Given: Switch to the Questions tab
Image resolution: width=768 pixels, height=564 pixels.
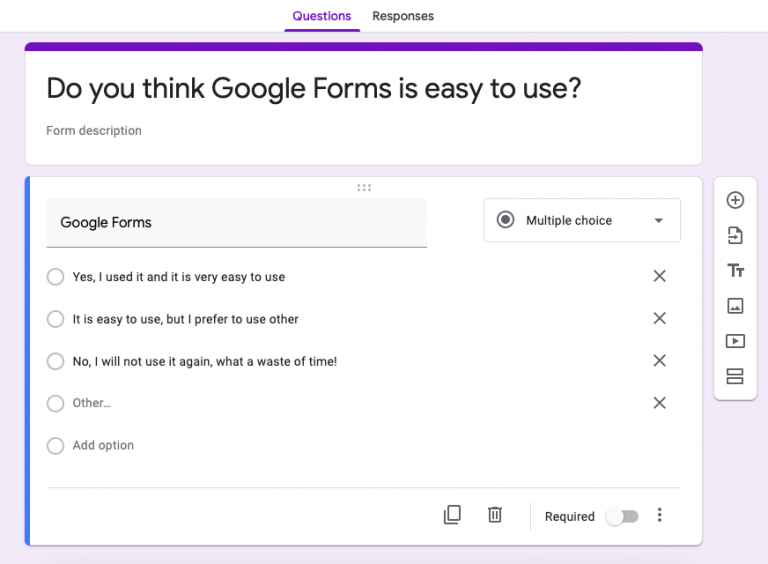Looking at the screenshot, I should [322, 16].
